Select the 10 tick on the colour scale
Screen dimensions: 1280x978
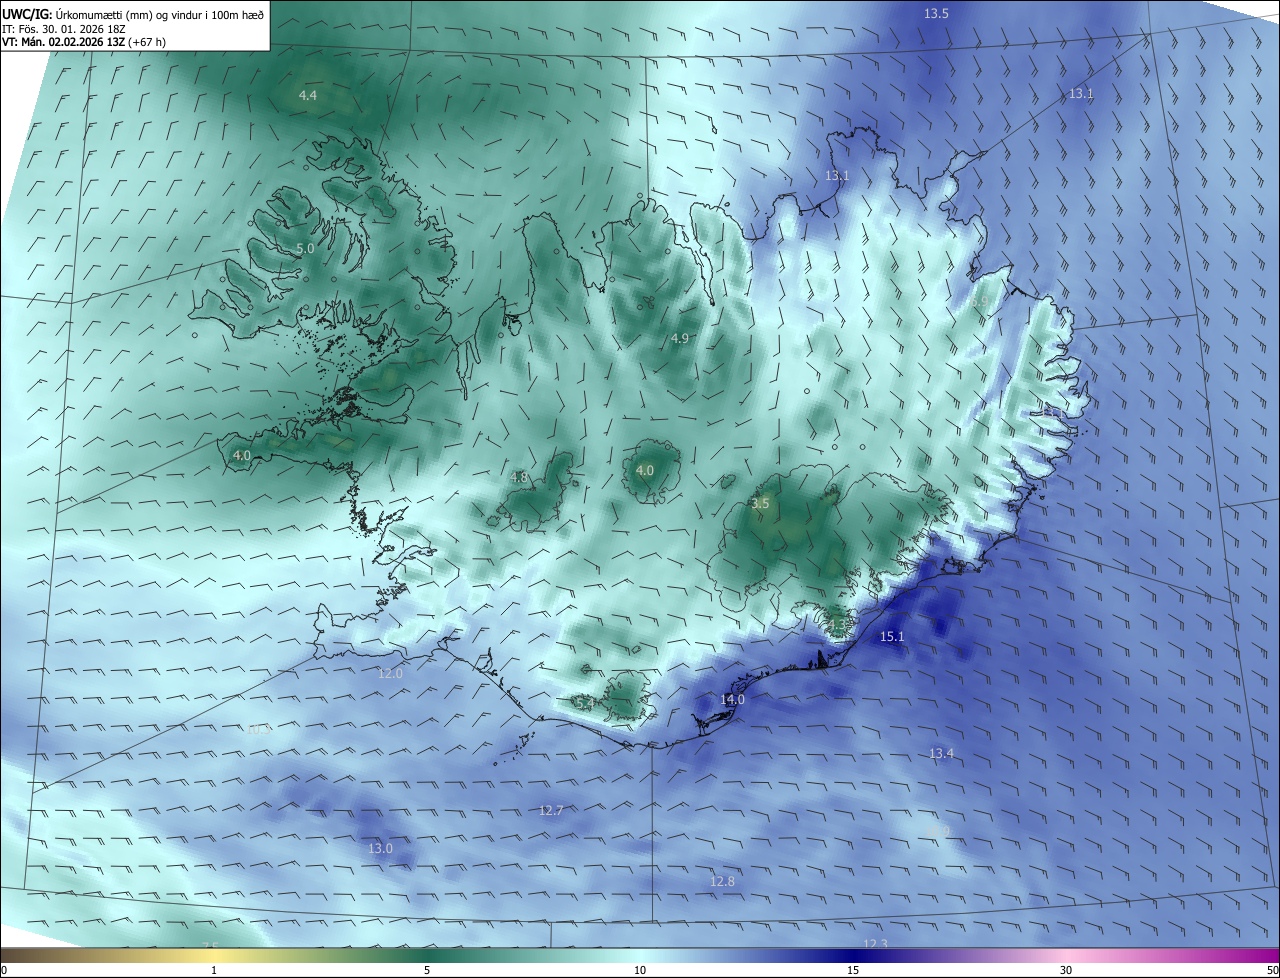pos(640,970)
